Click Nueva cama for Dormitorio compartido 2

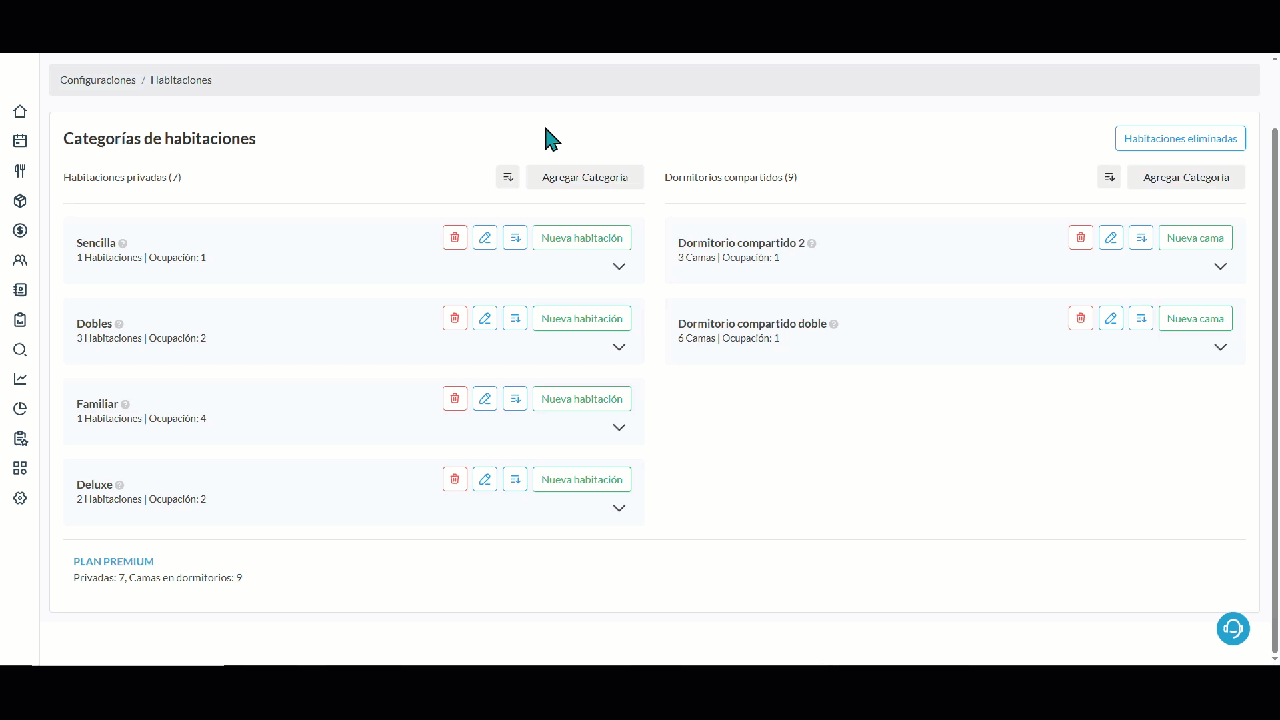pyautogui.click(x=1195, y=238)
